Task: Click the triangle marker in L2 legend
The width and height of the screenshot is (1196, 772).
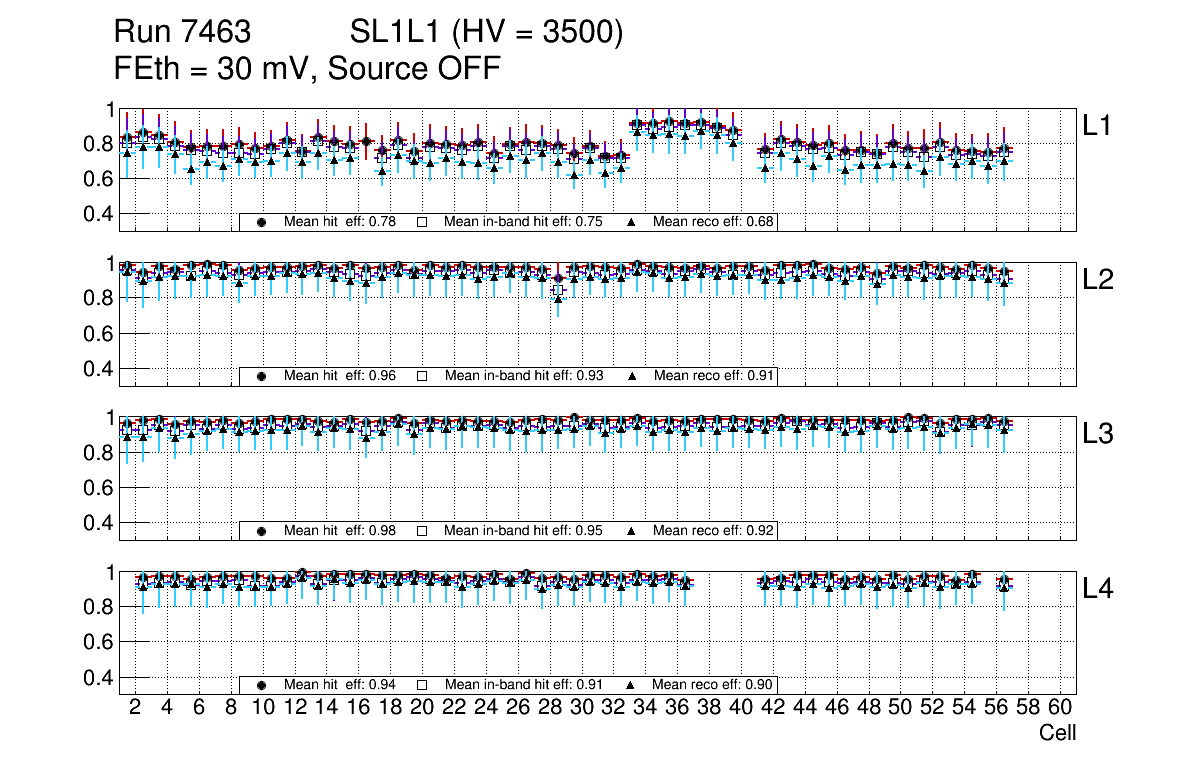Action: [x=632, y=376]
